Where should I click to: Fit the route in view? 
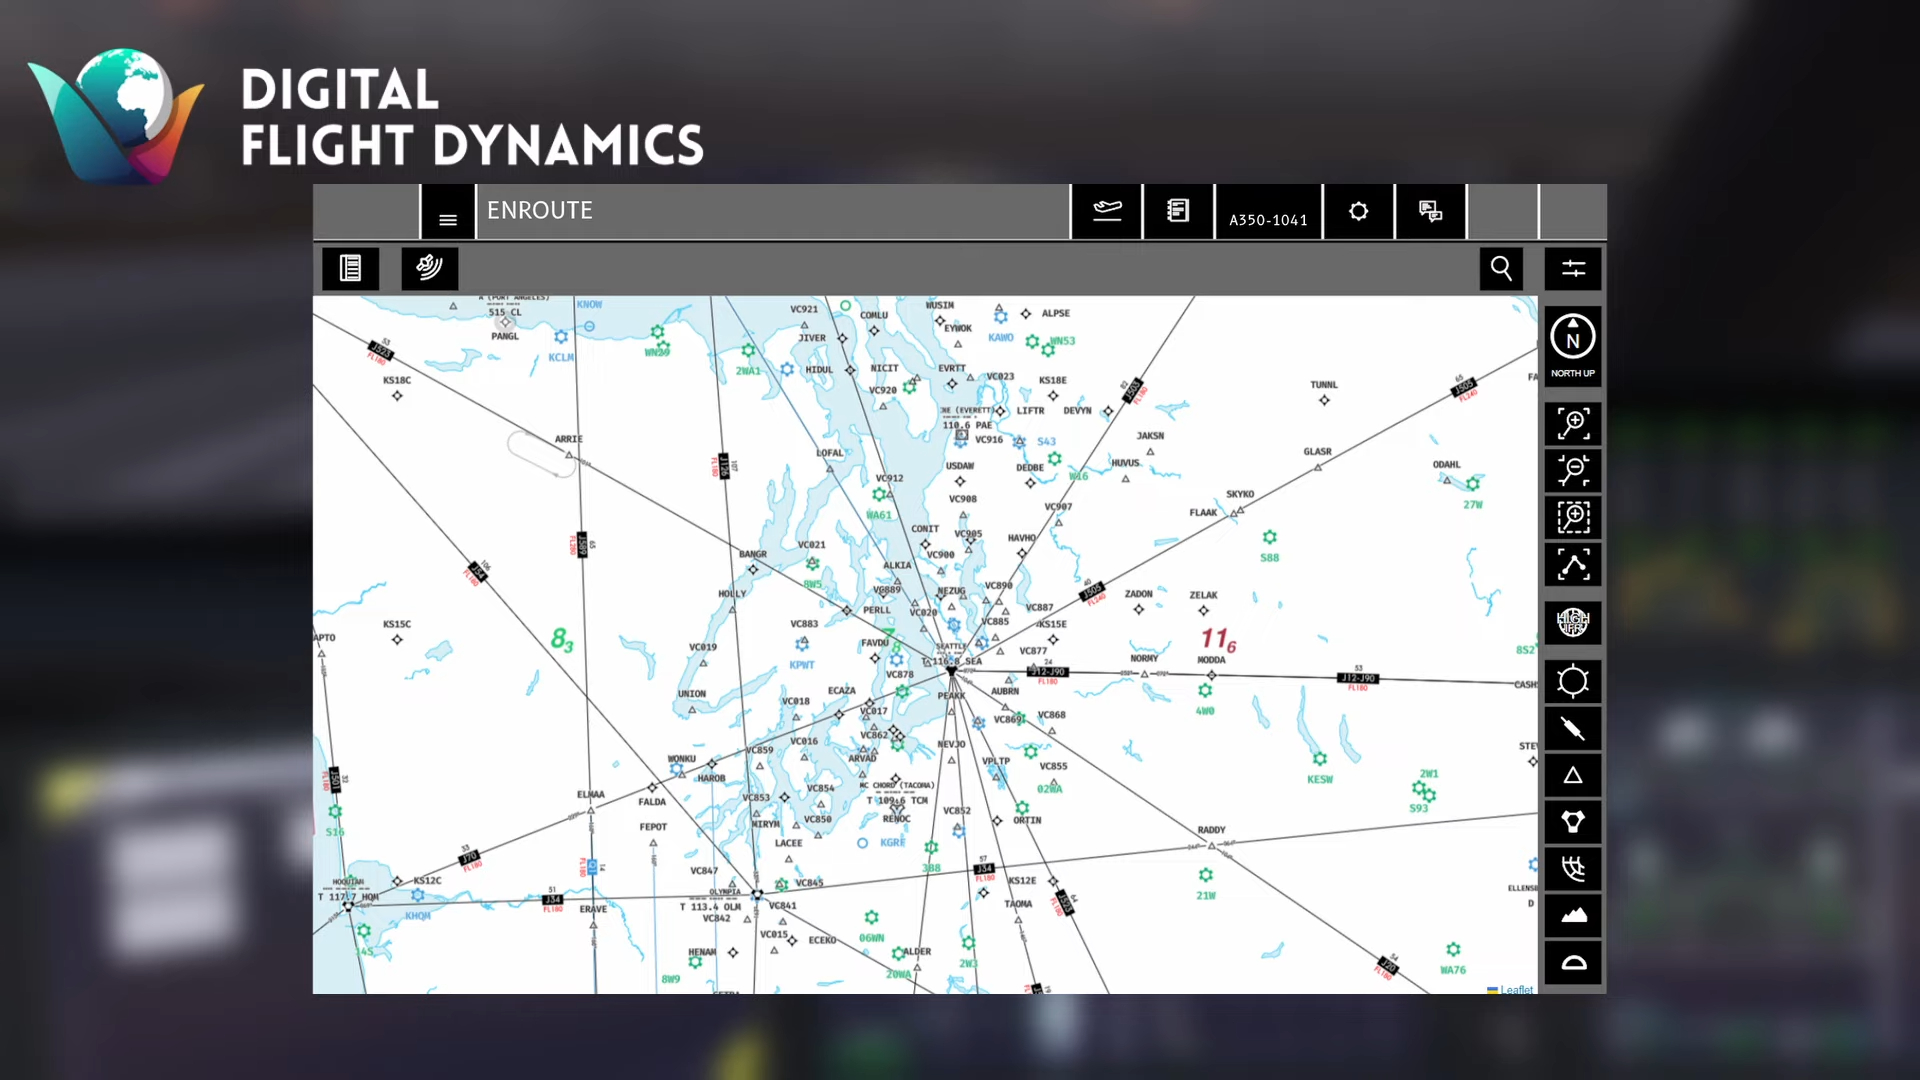(x=1573, y=565)
